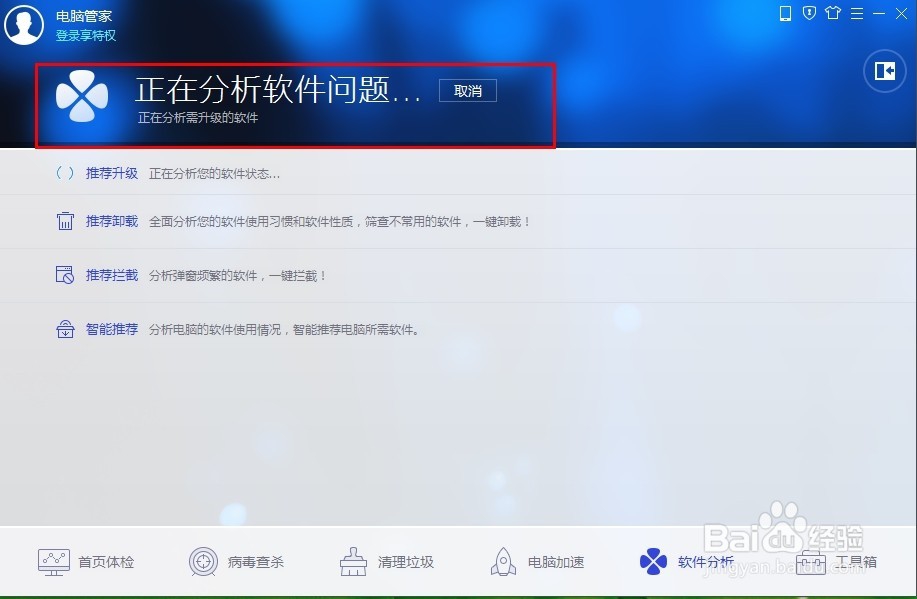Click the broom icon for 清理垃圾
Image resolution: width=917 pixels, height=599 pixels.
[354, 562]
